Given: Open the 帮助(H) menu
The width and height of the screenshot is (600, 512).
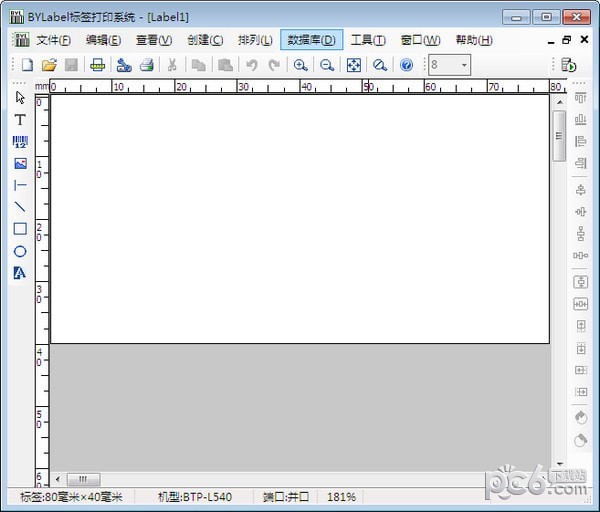Looking at the screenshot, I should click(x=474, y=40).
